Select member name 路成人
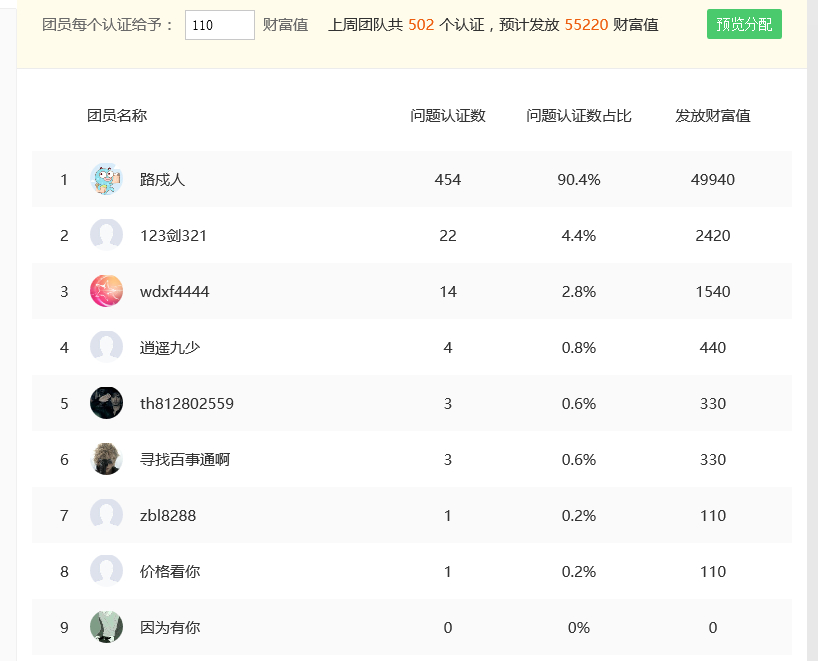 162,179
